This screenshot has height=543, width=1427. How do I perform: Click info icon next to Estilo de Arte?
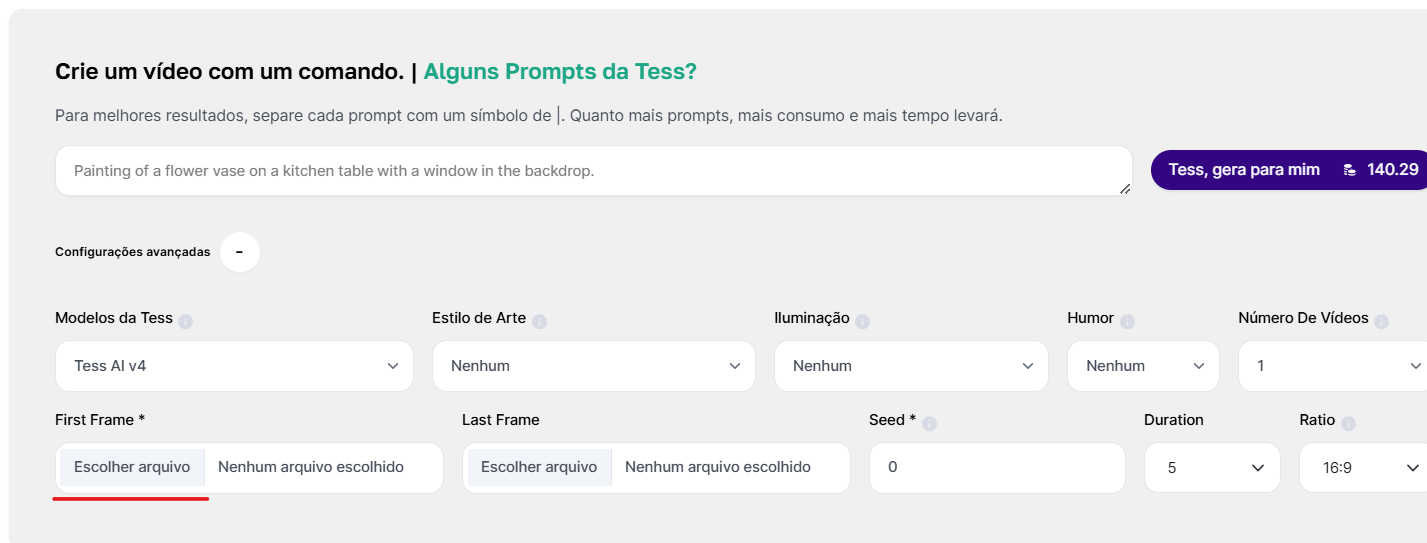[539, 322]
